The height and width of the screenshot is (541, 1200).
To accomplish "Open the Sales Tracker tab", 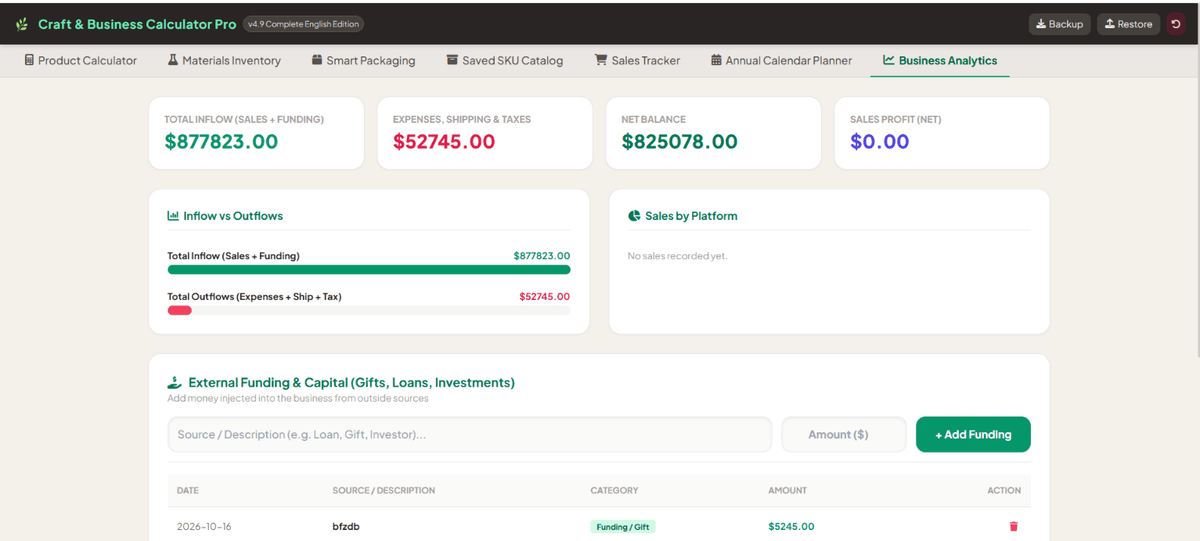I will click(x=637, y=60).
